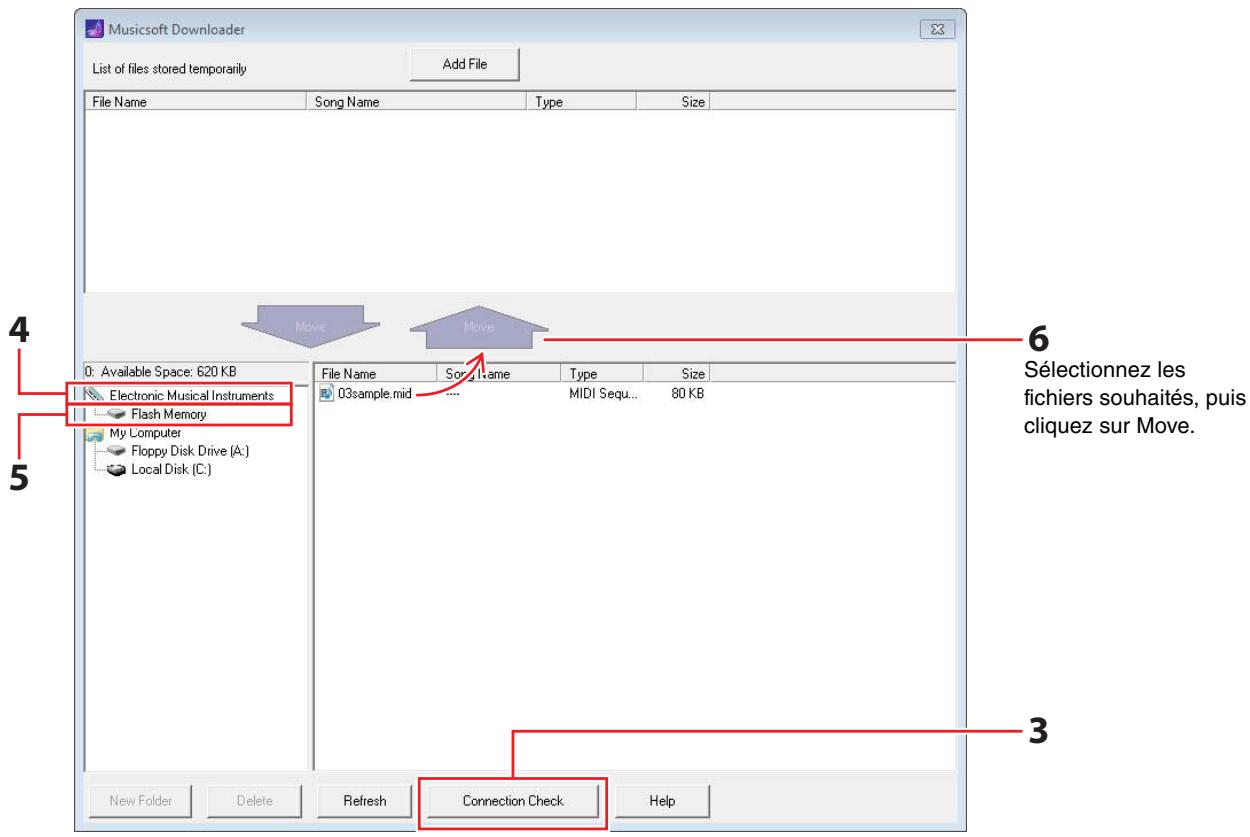Run the Connection Check
1250x837 pixels.
pyautogui.click(x=512, y=801)
